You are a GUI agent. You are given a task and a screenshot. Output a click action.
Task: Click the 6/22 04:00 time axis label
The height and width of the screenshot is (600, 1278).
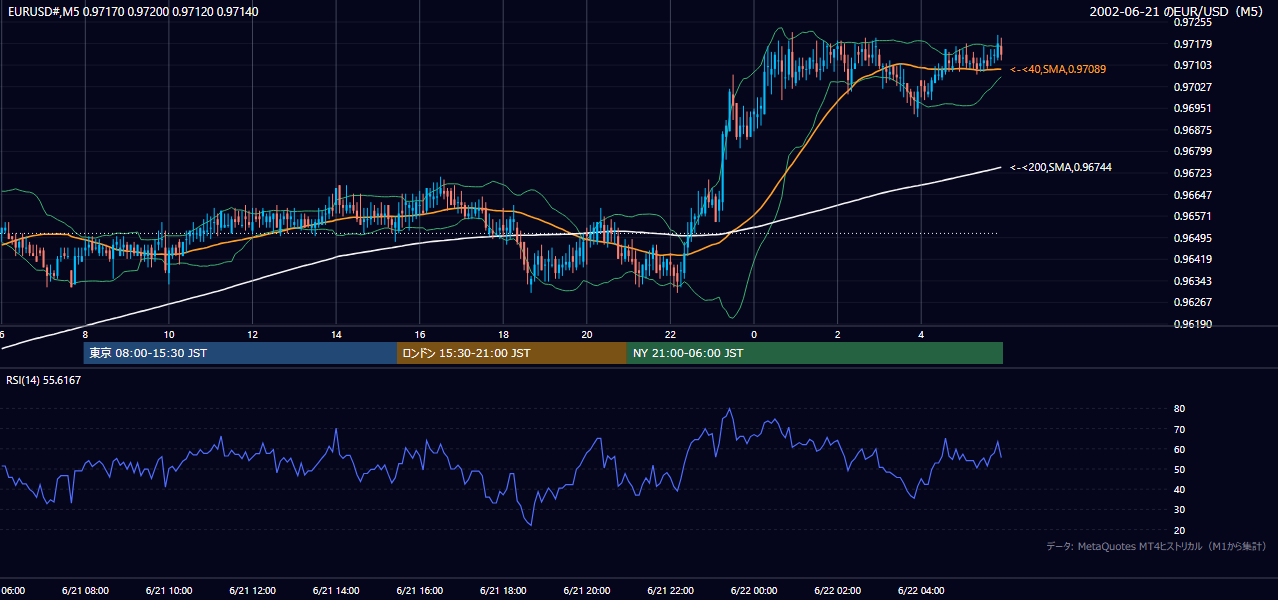click(921, 590)
